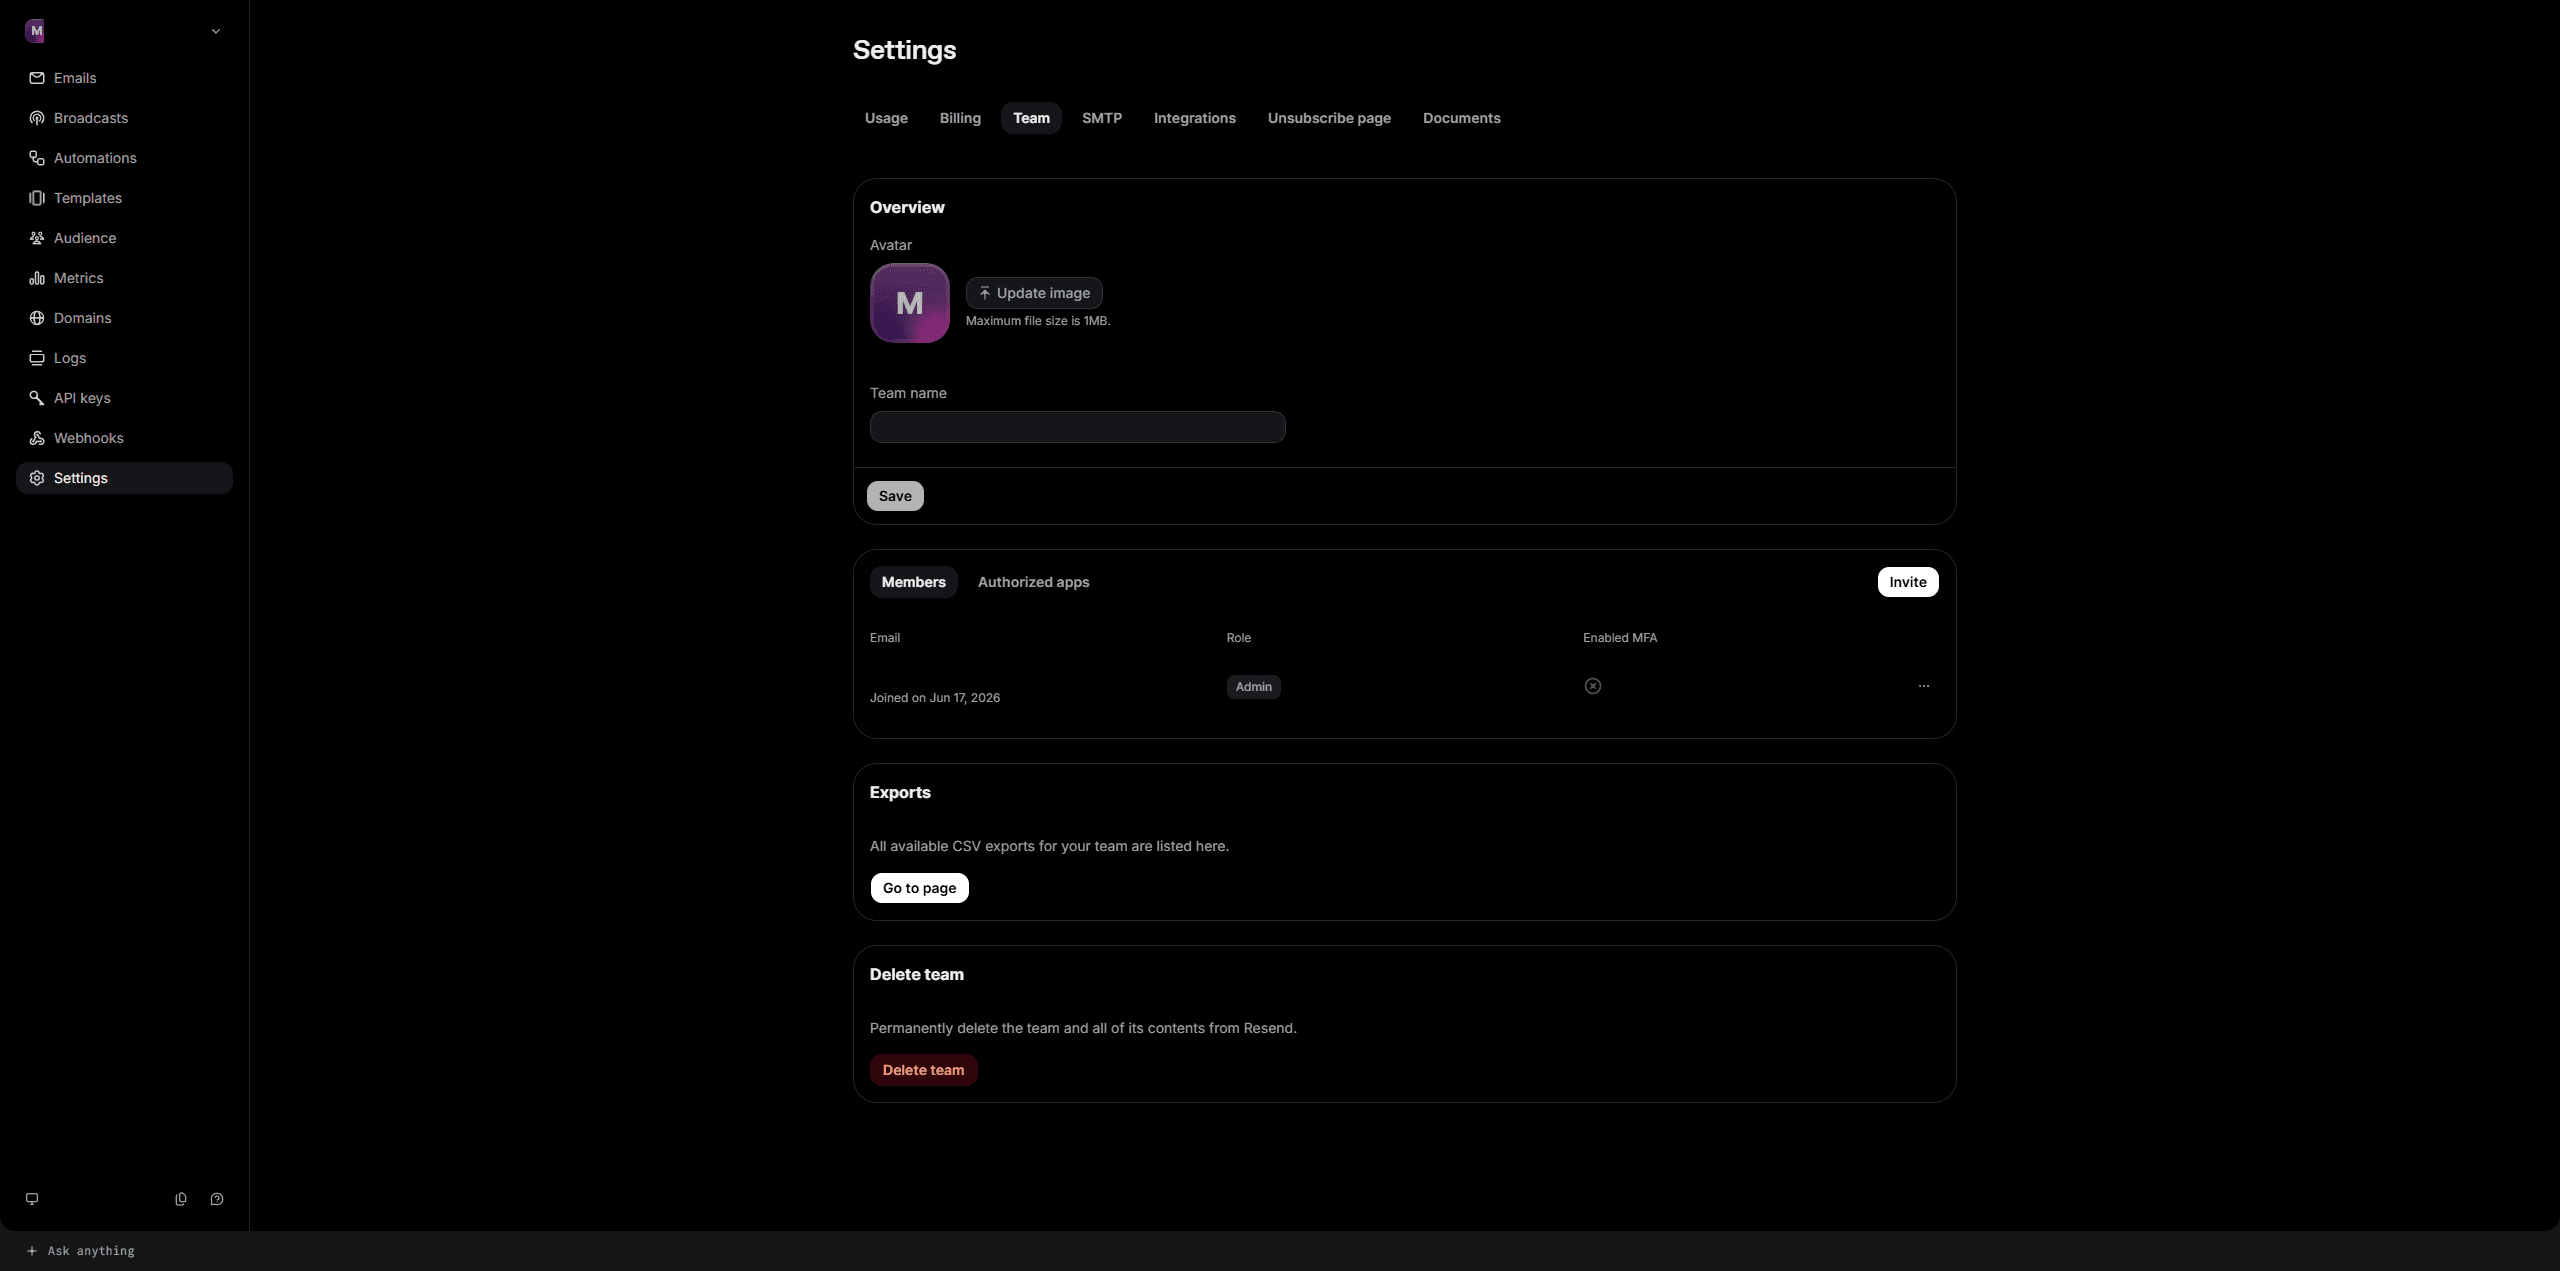This screenshot has height=1271, width=2560.
Task: Click the Ask anything prompt bar
Action: 1280,1251
